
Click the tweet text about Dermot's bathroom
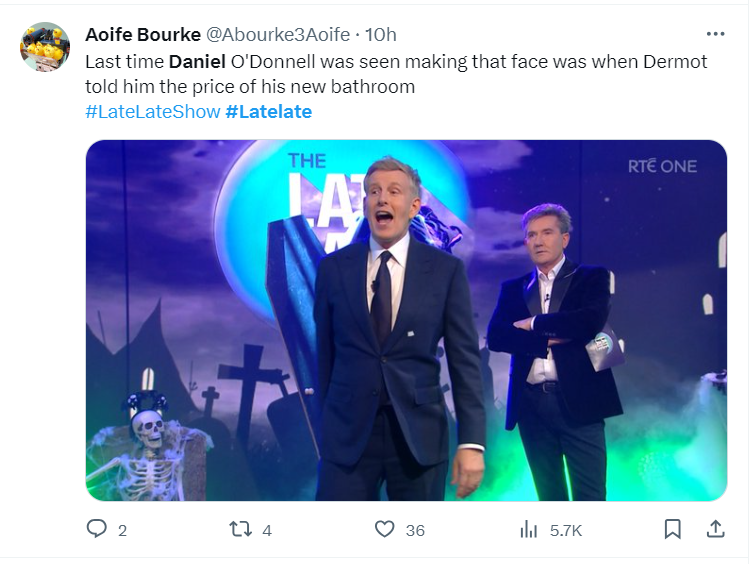point(395,73)
